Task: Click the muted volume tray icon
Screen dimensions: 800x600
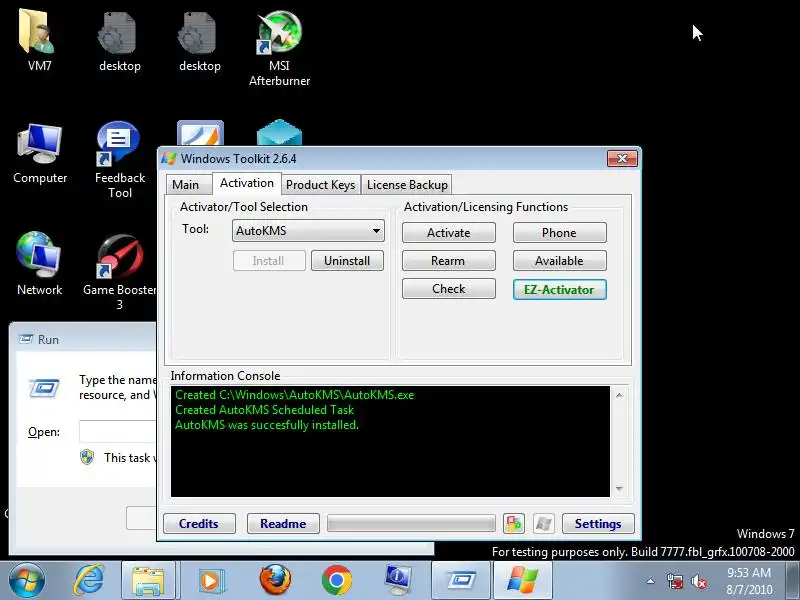Action: (x=698, y=581)
